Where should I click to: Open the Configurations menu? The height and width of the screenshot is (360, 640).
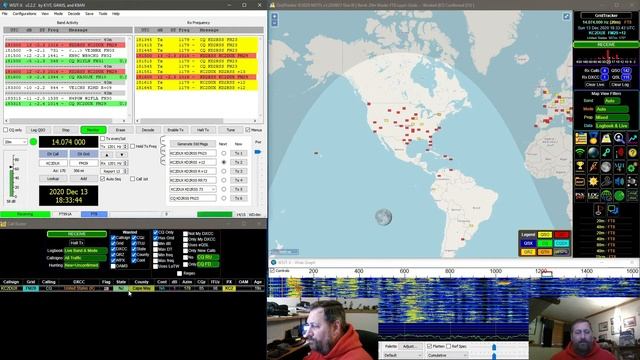[24, 13]
